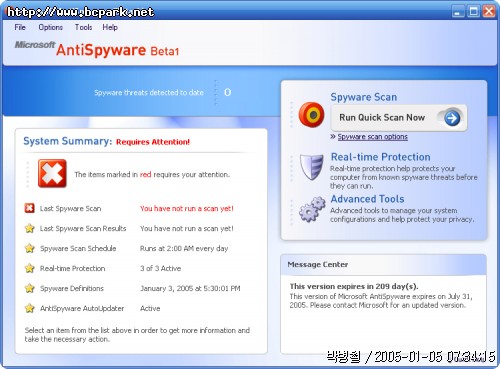Click the red bullseye Spyware Scan icon
The image size is (500, 369).
311,115
